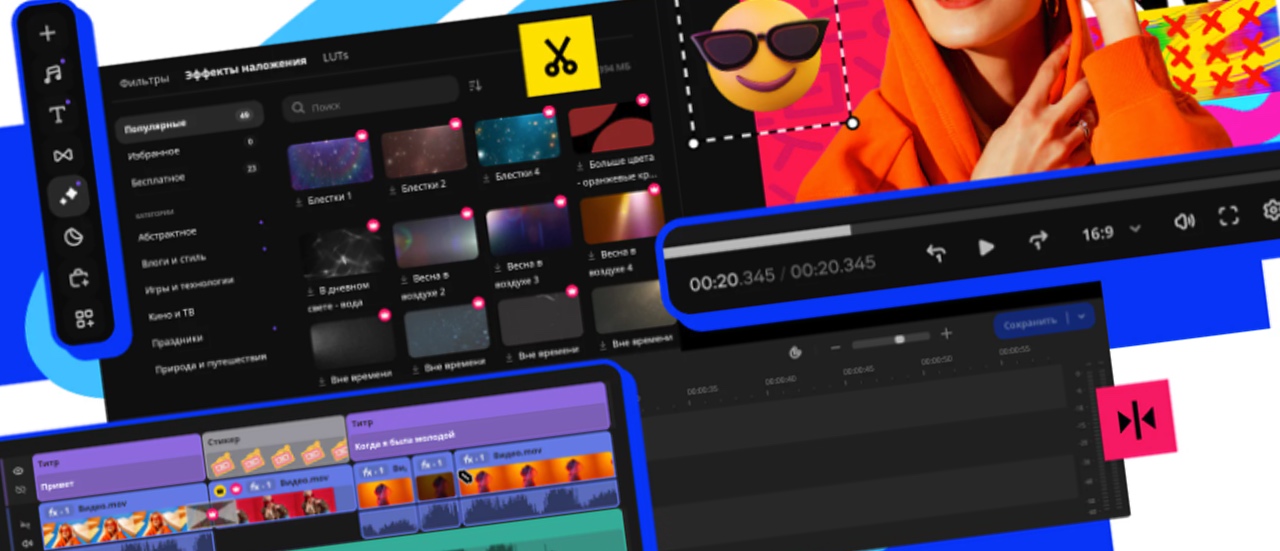Select the Блестки 4 effect thumbnail
This screenshot has width=1280, height=551.
click(x=516, y=139)
